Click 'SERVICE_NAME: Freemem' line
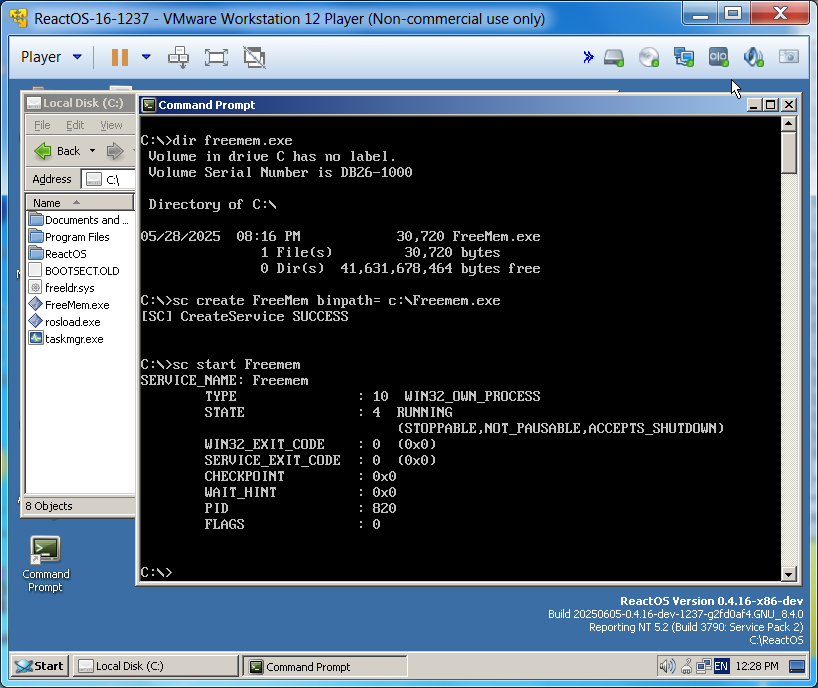The height and width of the screenshot is (688, 818). point(224,380)
